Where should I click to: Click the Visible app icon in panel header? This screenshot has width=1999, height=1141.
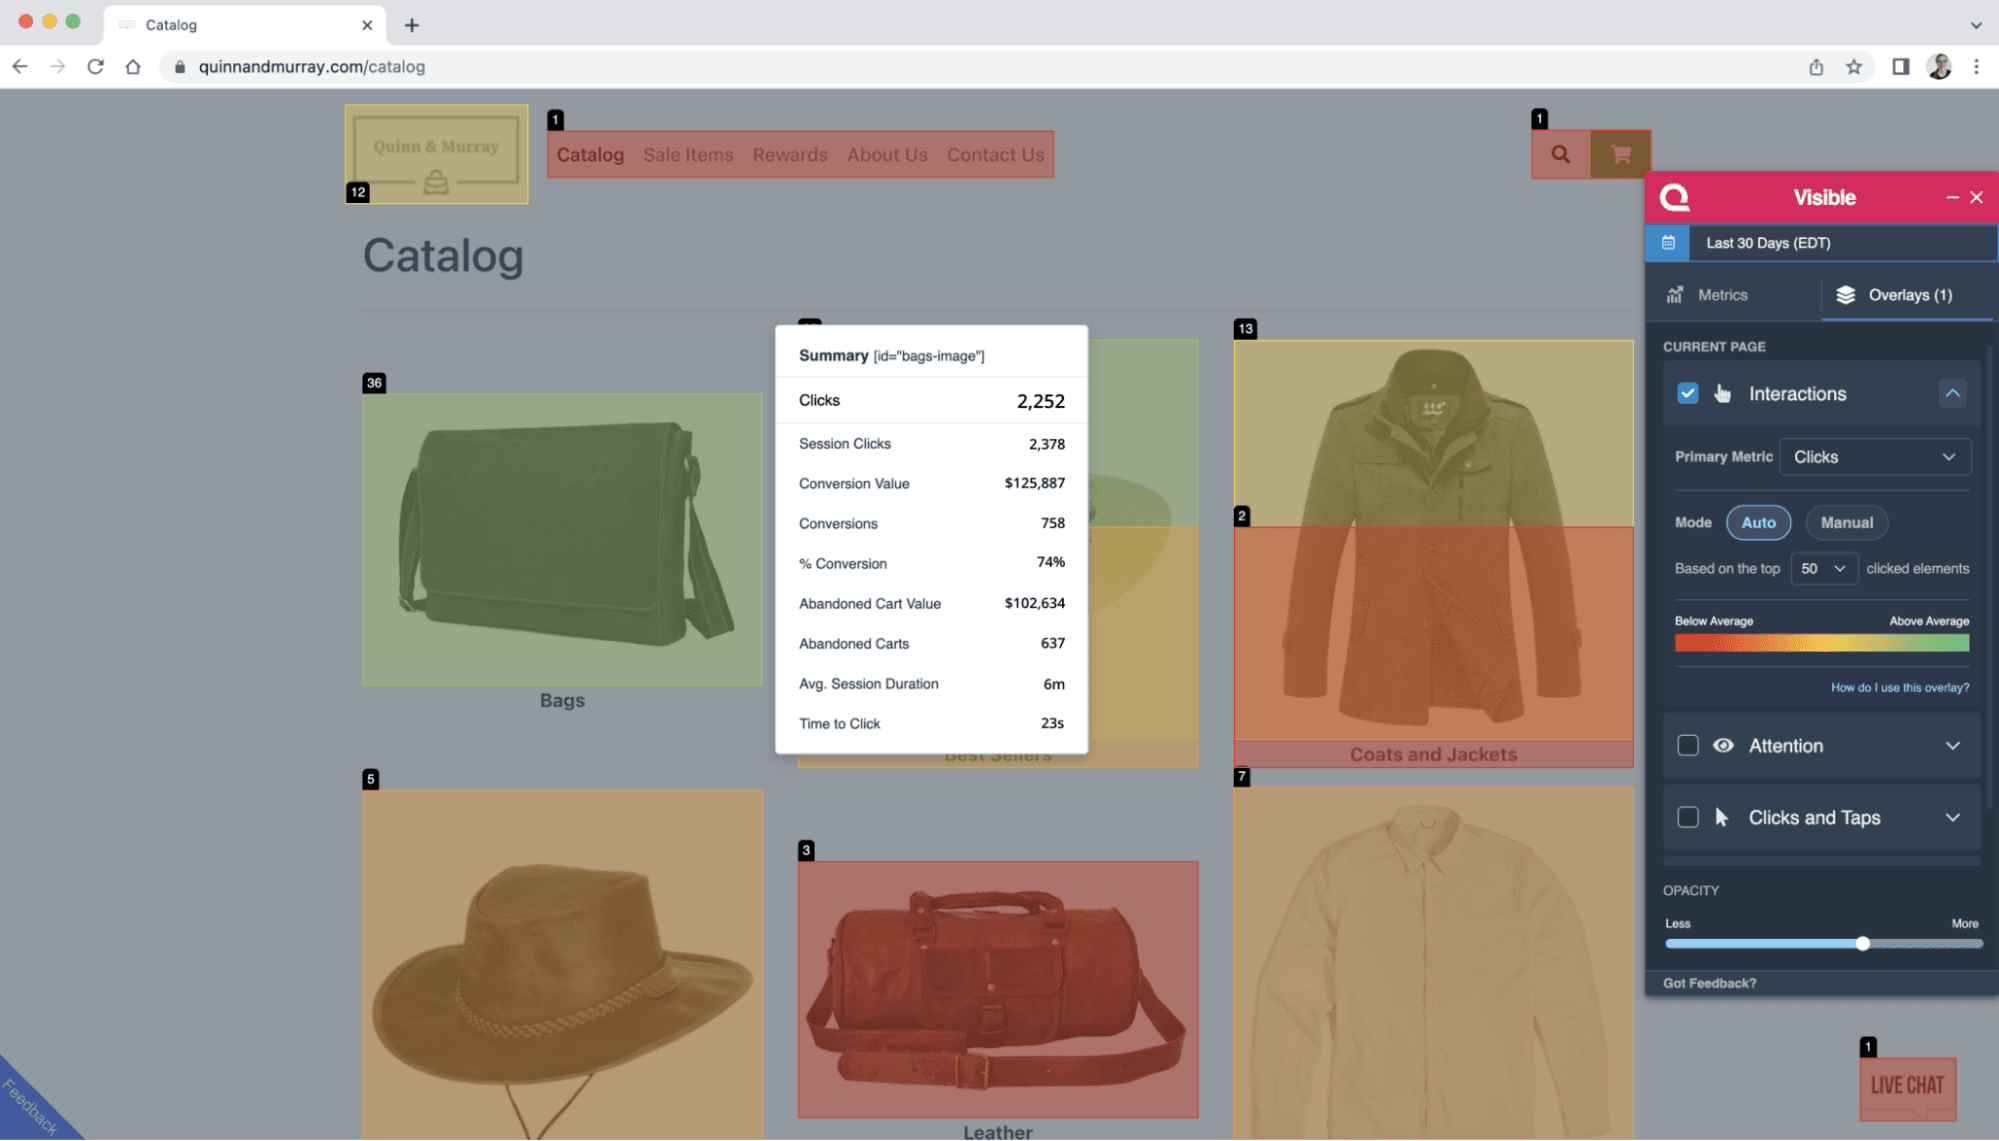[1674, 196]
